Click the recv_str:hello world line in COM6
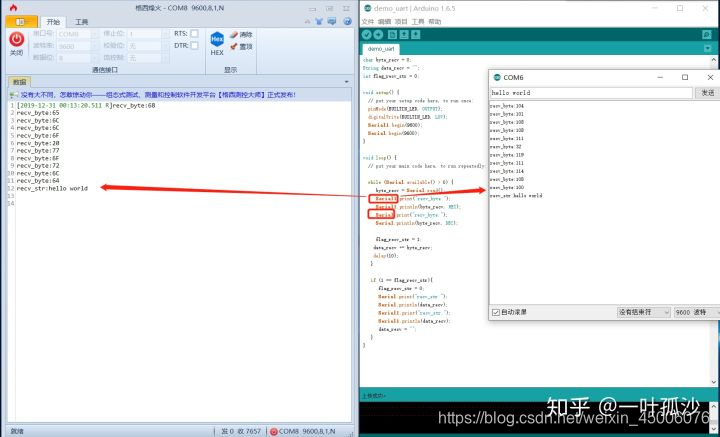This screenshot has width=720, height=437. 516,196
